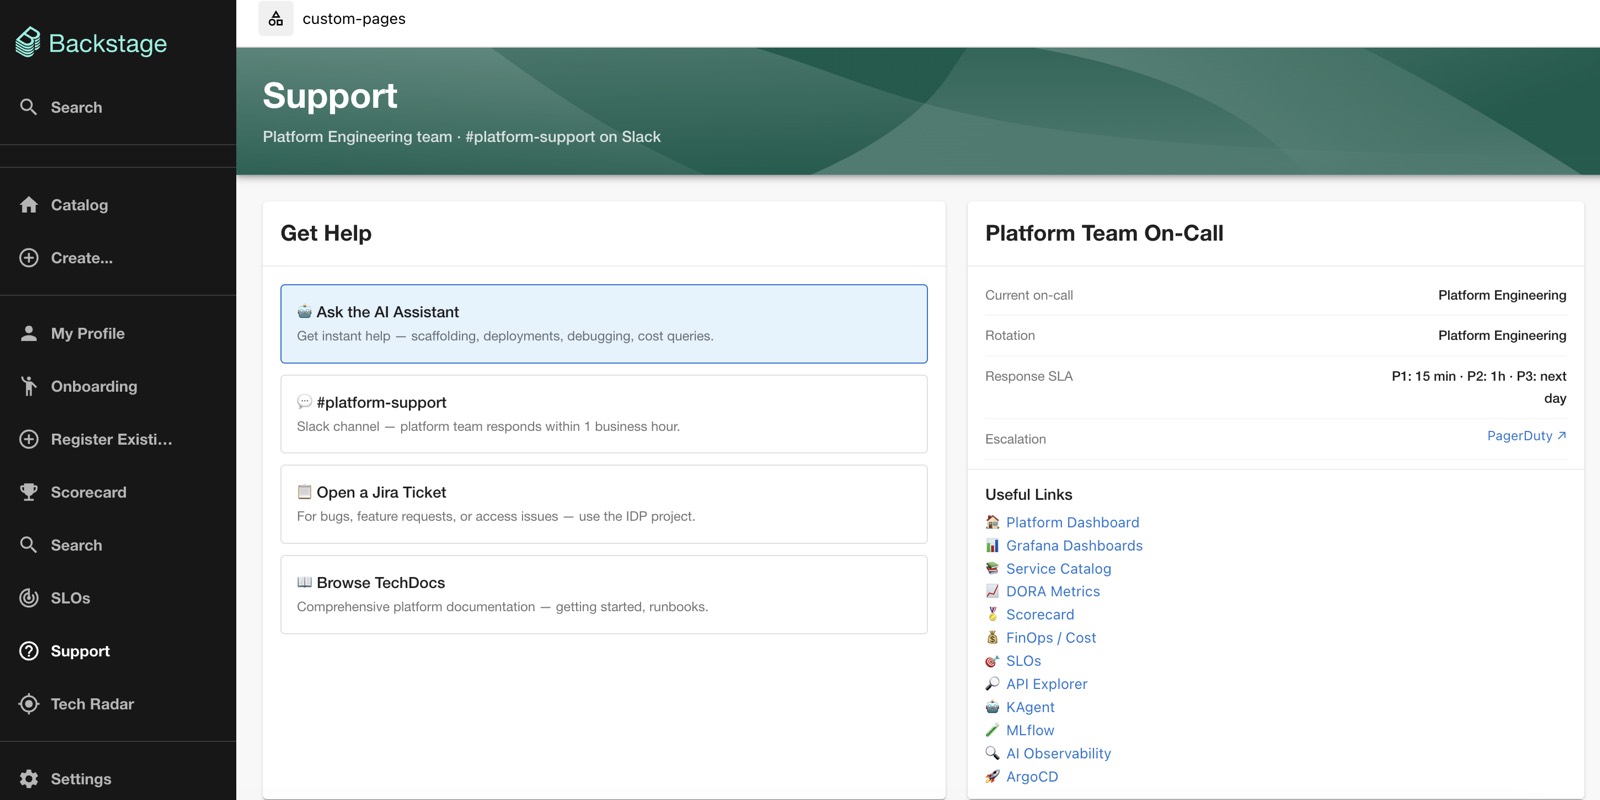Screen dimensions: 1600x800
Task: Click the Catalog home icon
Action: click(29, 205)
